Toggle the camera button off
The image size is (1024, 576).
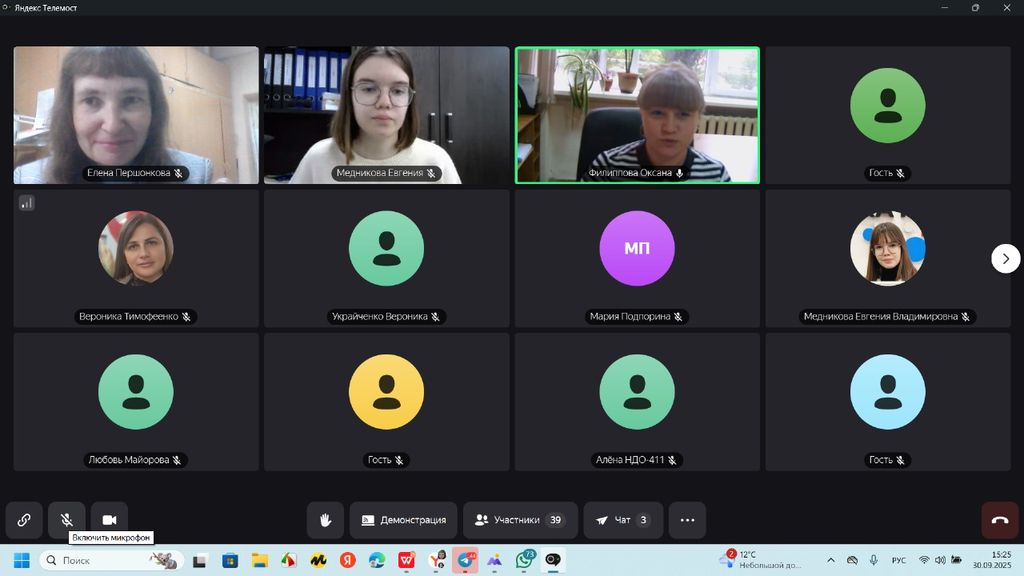(110, 520)
